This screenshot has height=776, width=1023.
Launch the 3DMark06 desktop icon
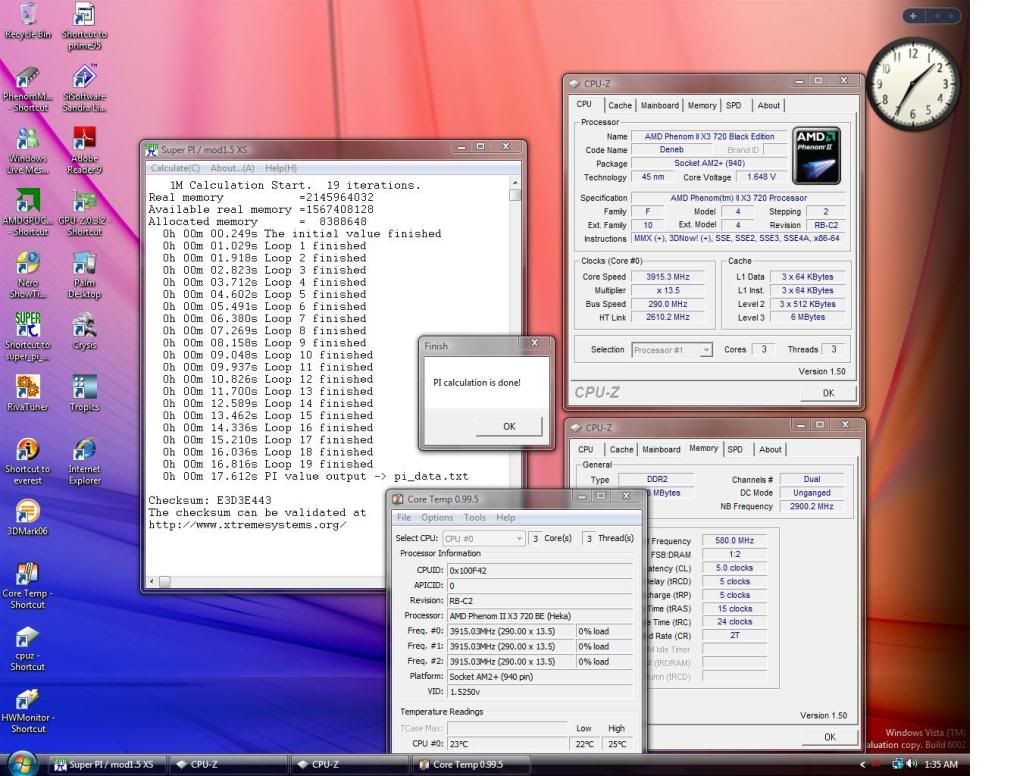tap(28, 512)
